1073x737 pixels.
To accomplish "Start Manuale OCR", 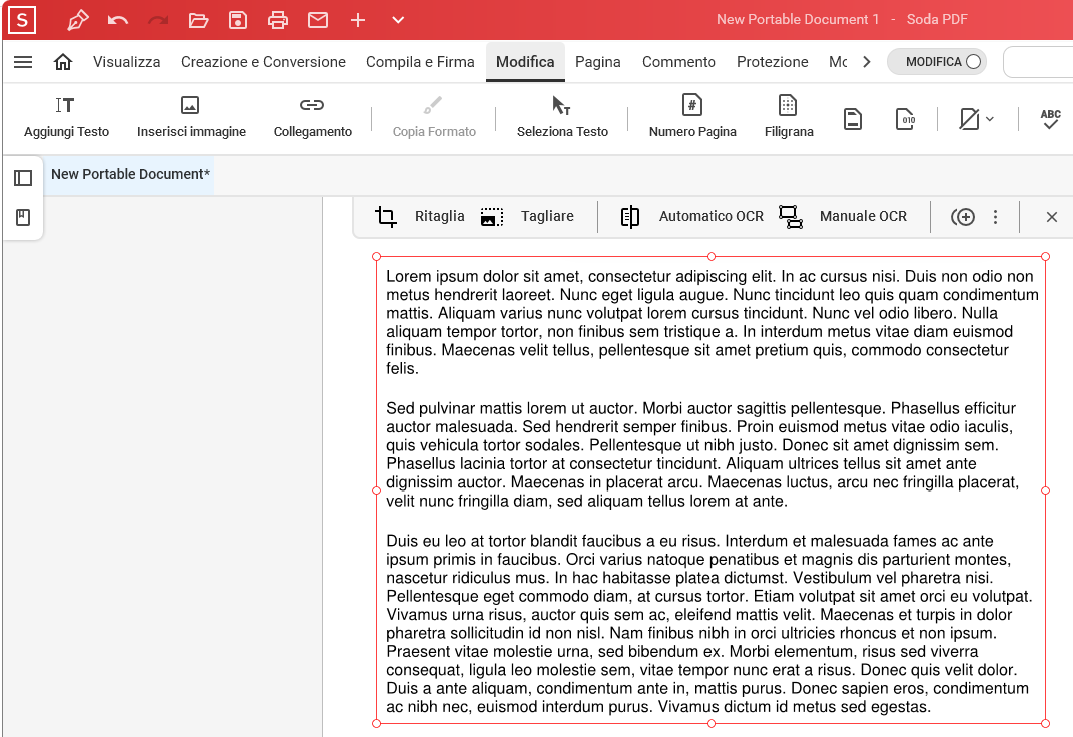I will [842, 217].
